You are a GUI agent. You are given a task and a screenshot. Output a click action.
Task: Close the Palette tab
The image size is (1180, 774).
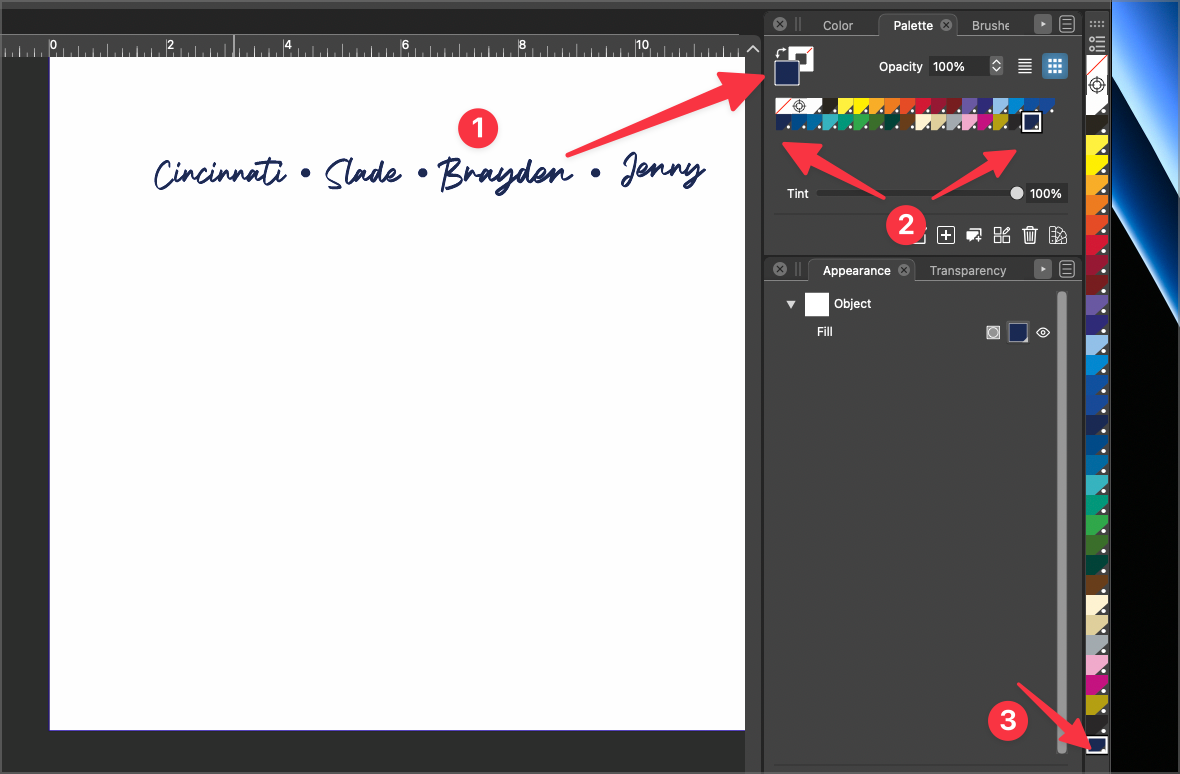(946, 25)
